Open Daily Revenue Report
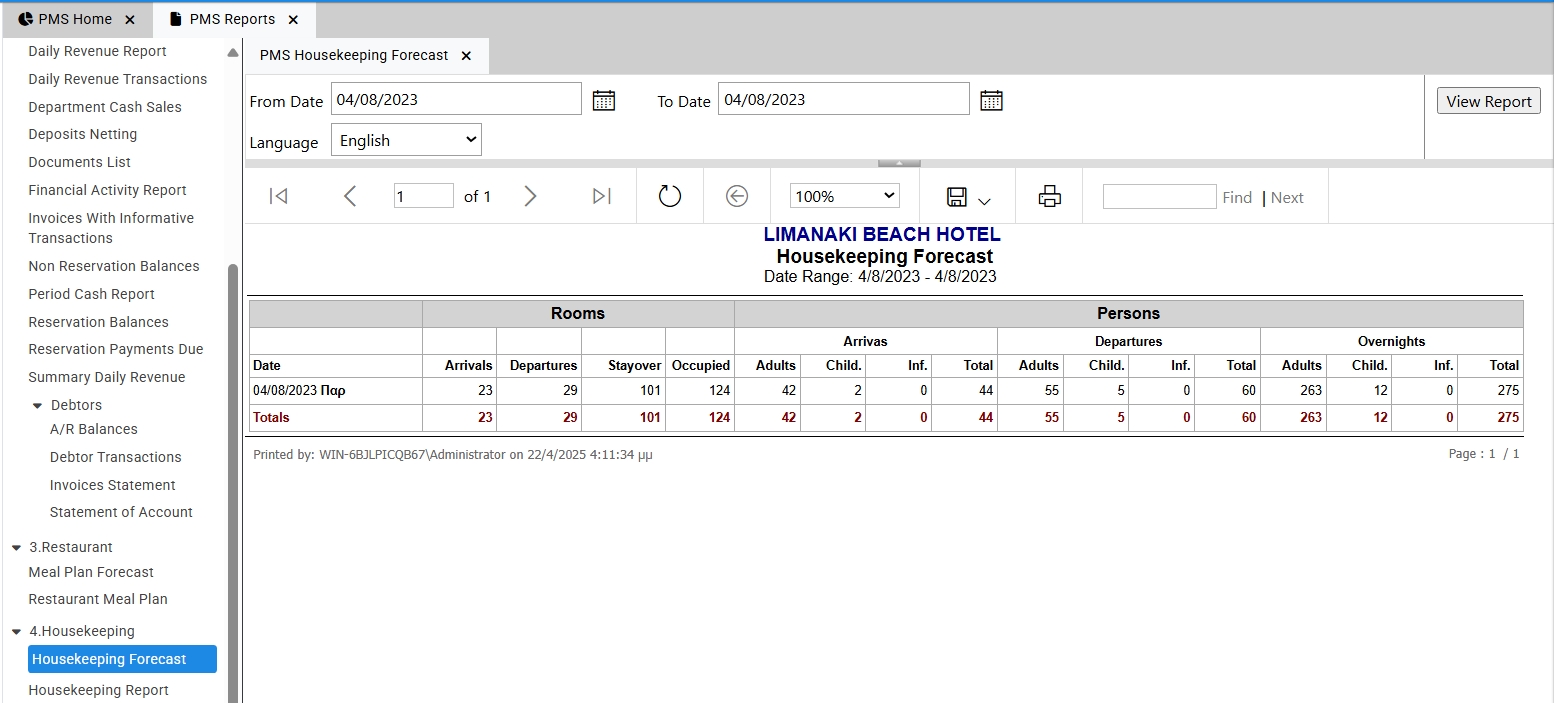 pyautogui.click(x=97, y=51)
